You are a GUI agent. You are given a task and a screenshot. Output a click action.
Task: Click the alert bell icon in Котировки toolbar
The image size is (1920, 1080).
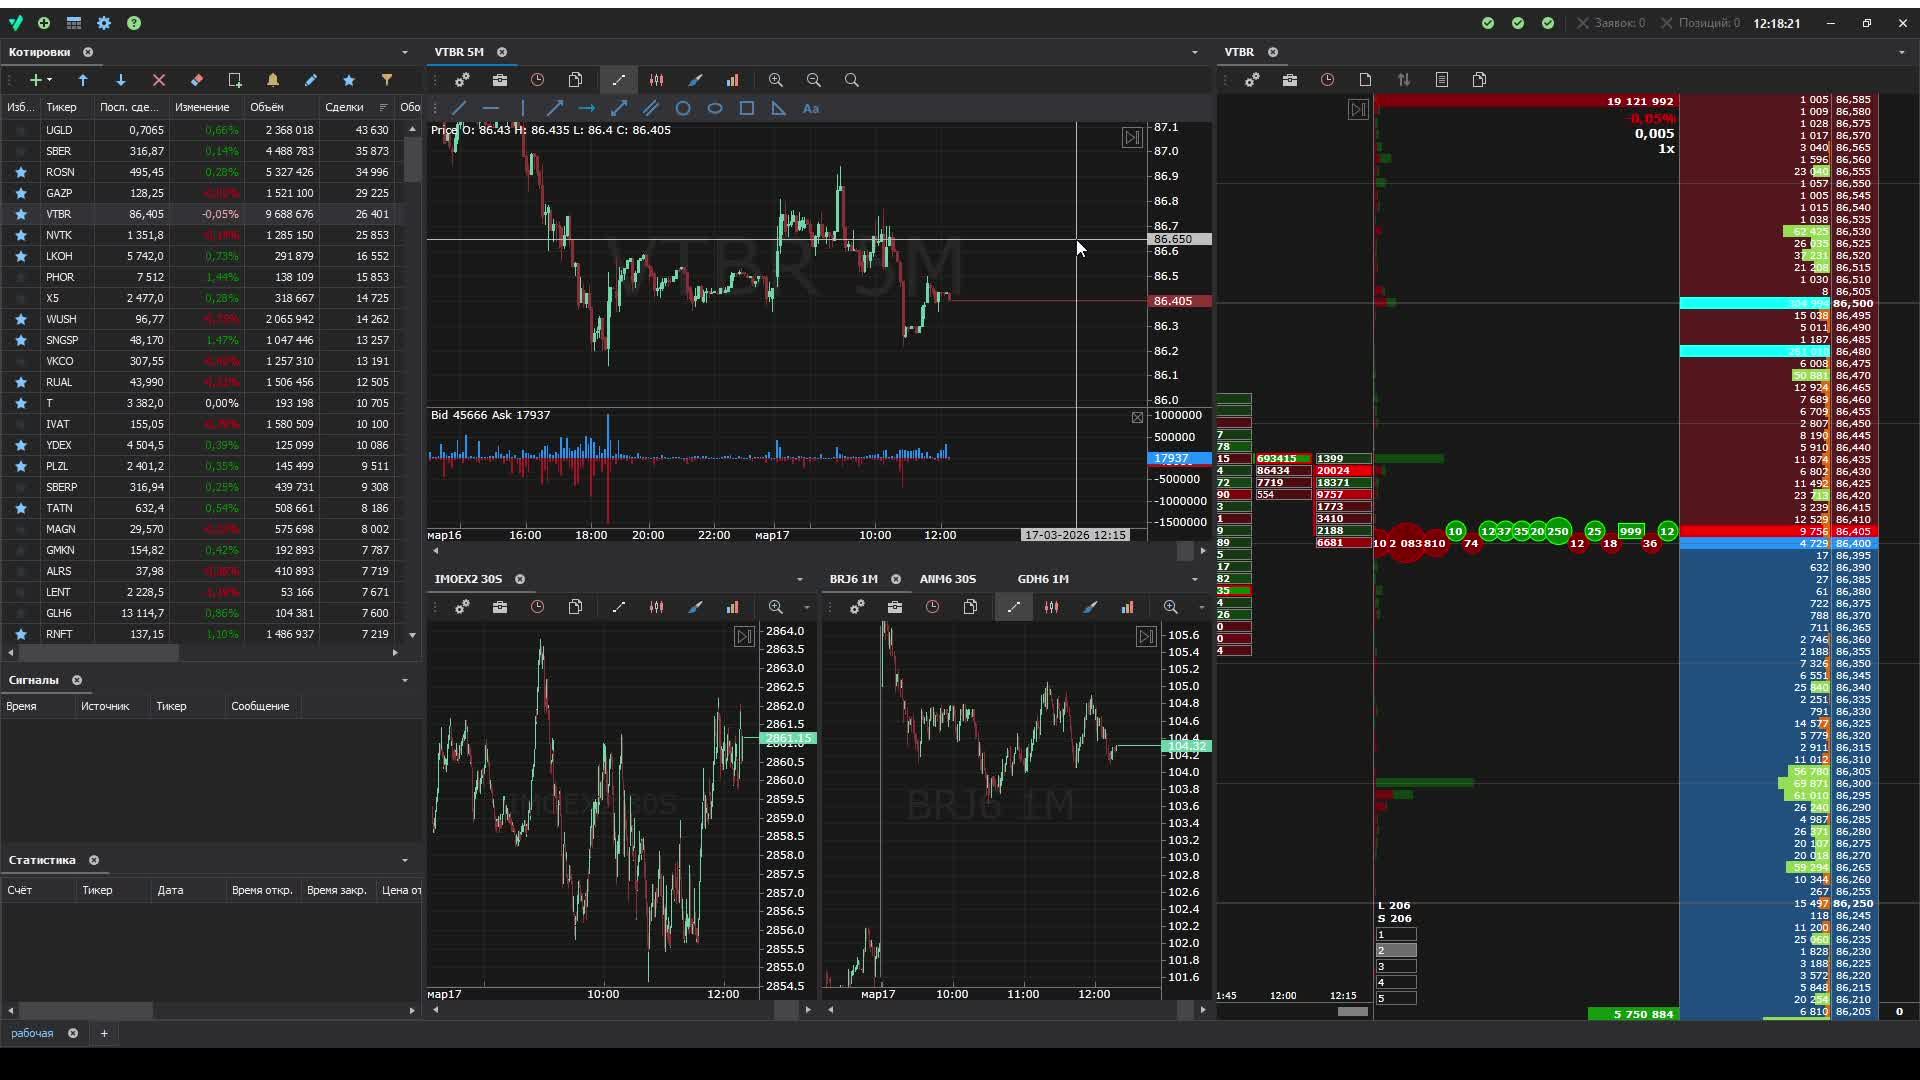[x=272, y=80]
